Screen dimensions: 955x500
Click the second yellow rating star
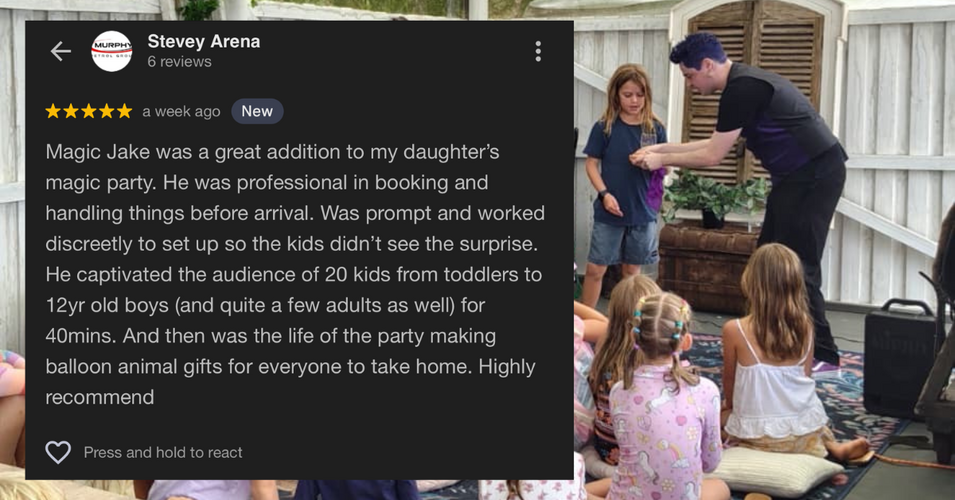pos(71,111)
